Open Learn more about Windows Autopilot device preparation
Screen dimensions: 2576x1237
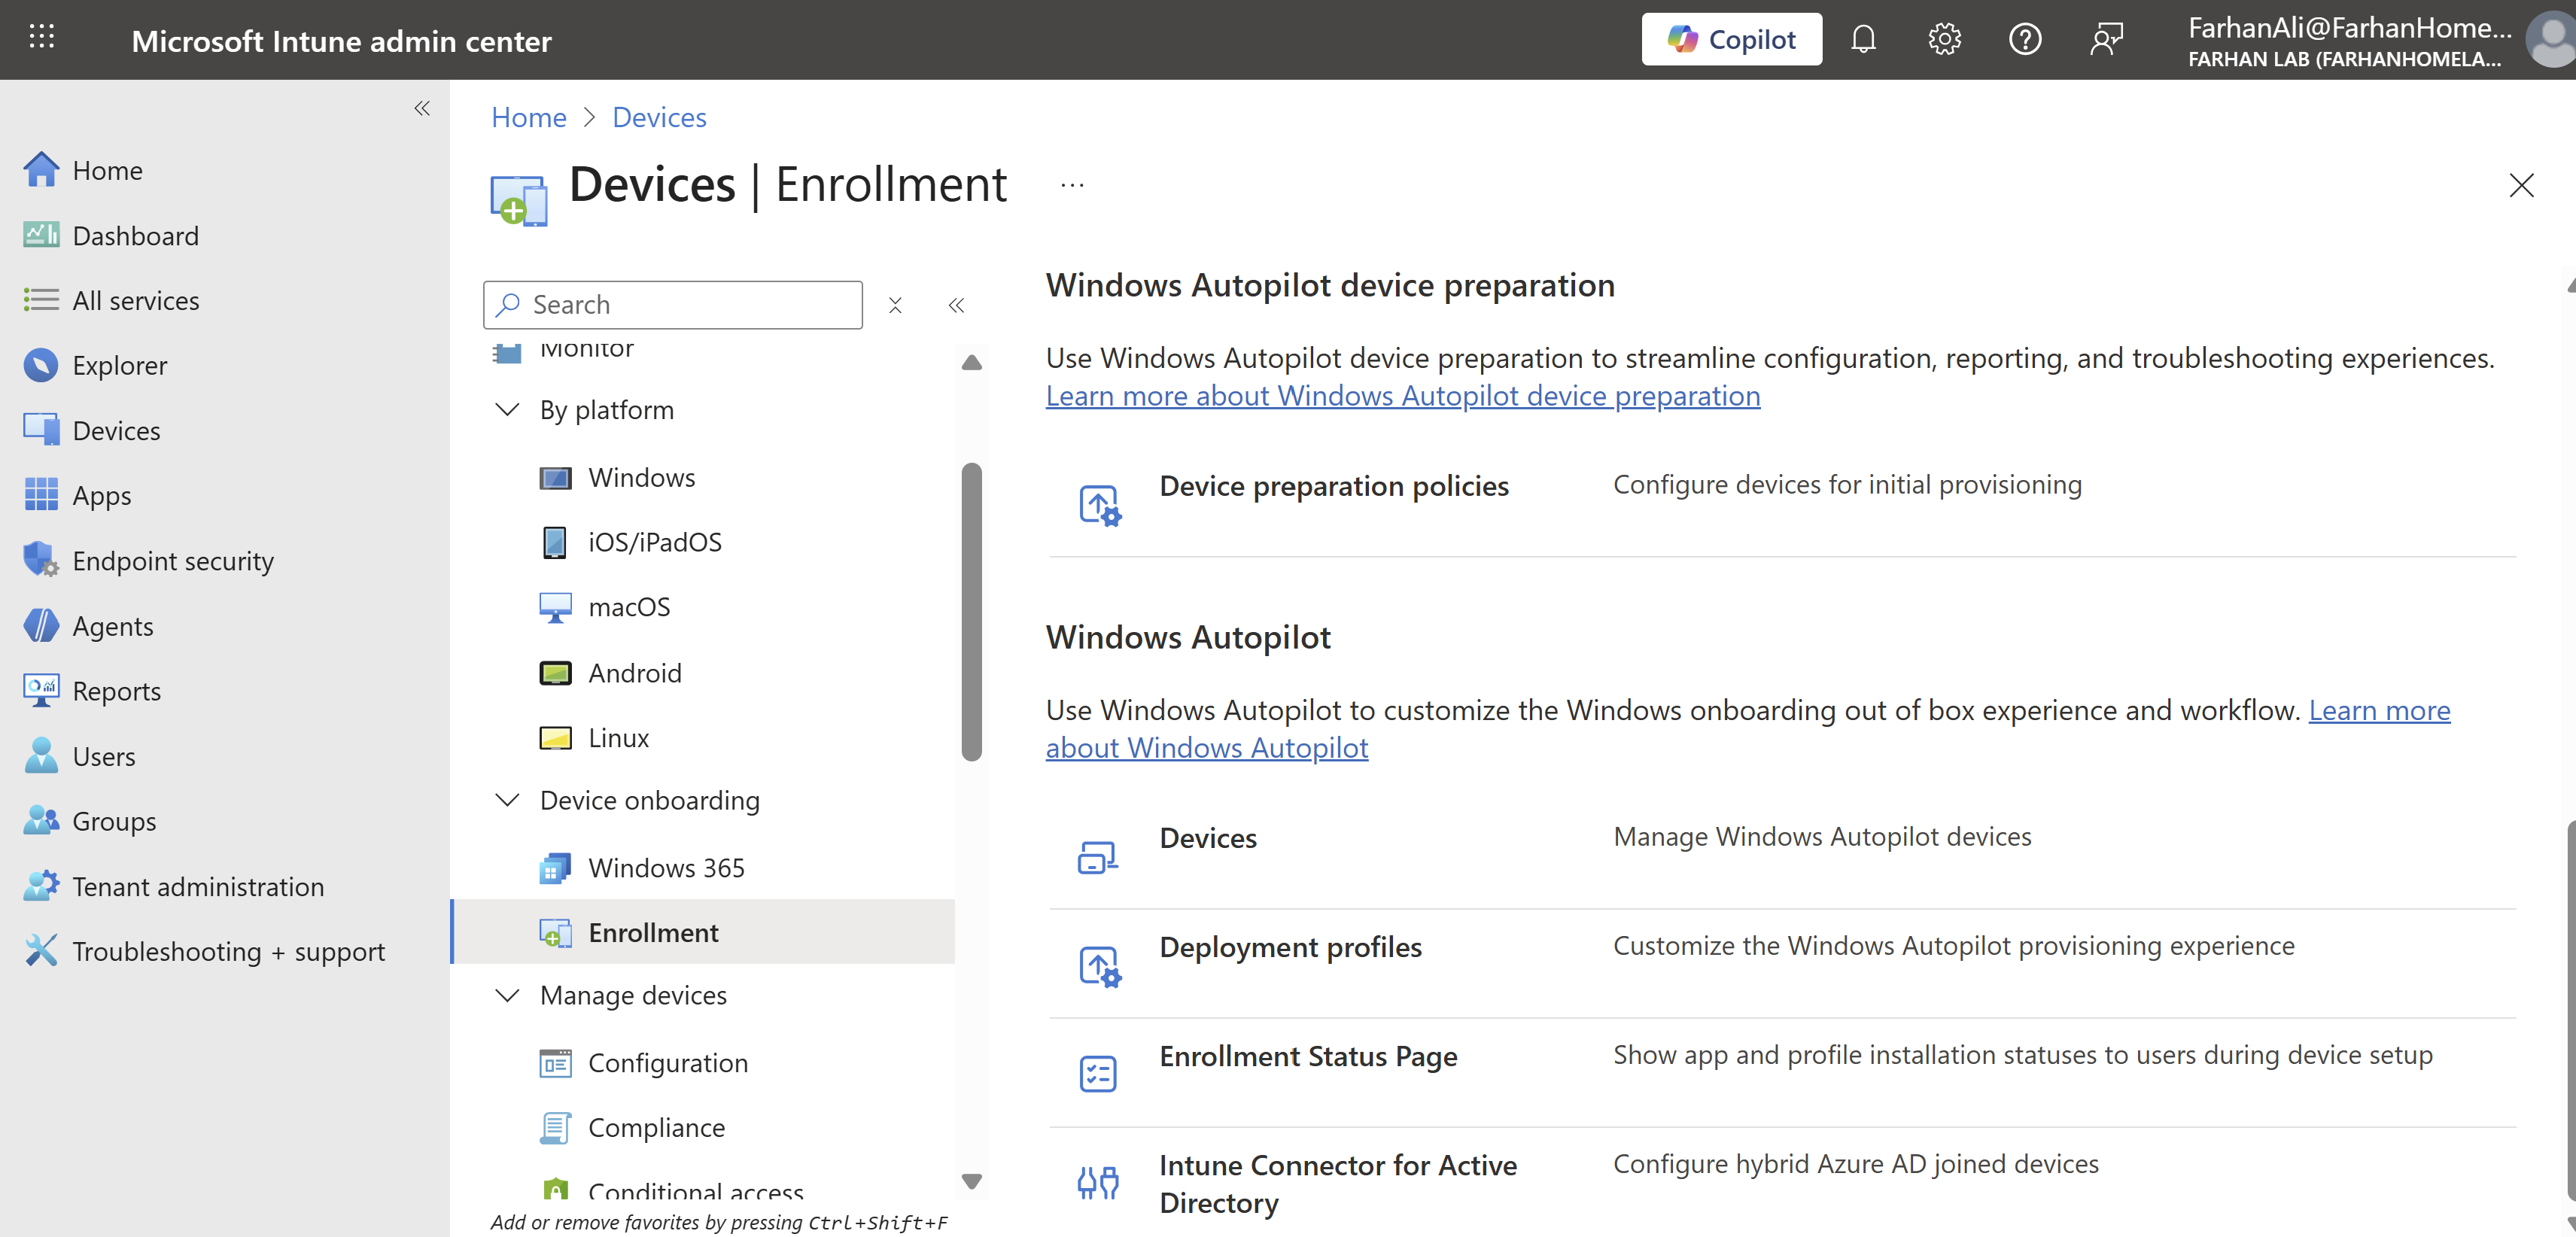pyautogui.click(x=1402, y=396)
